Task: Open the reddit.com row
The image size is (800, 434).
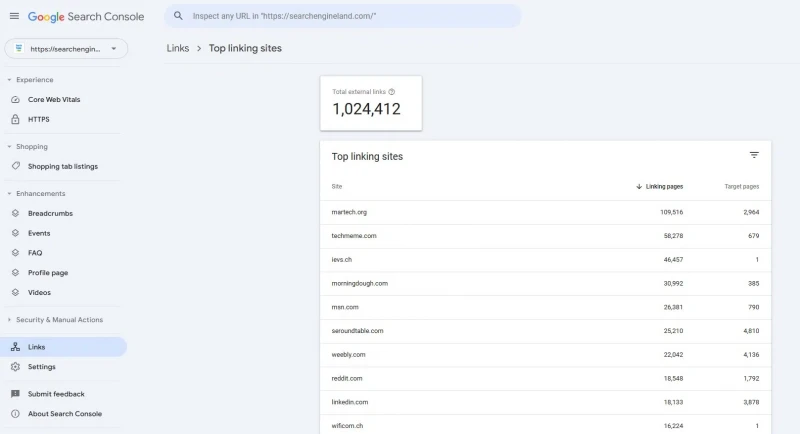Action: pyautogui.click(x=545, y=379)
